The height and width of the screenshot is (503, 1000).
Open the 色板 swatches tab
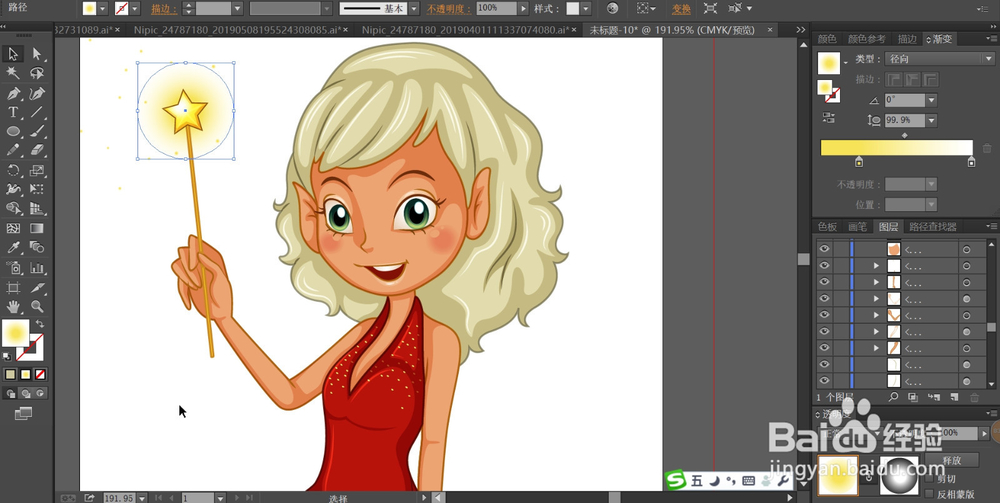coord(827,226)
